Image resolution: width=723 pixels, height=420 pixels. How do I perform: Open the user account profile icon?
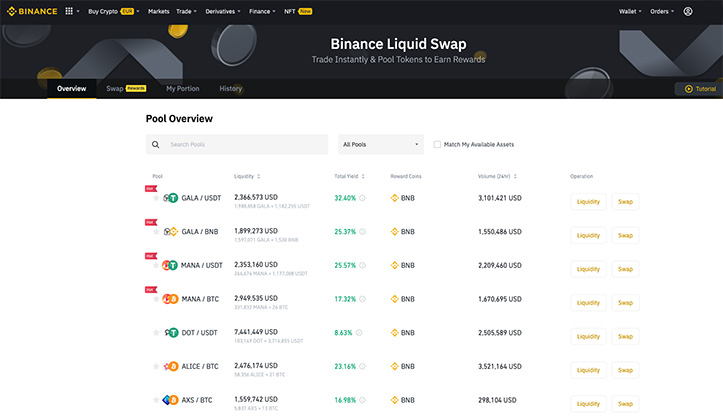coord(687,11)
